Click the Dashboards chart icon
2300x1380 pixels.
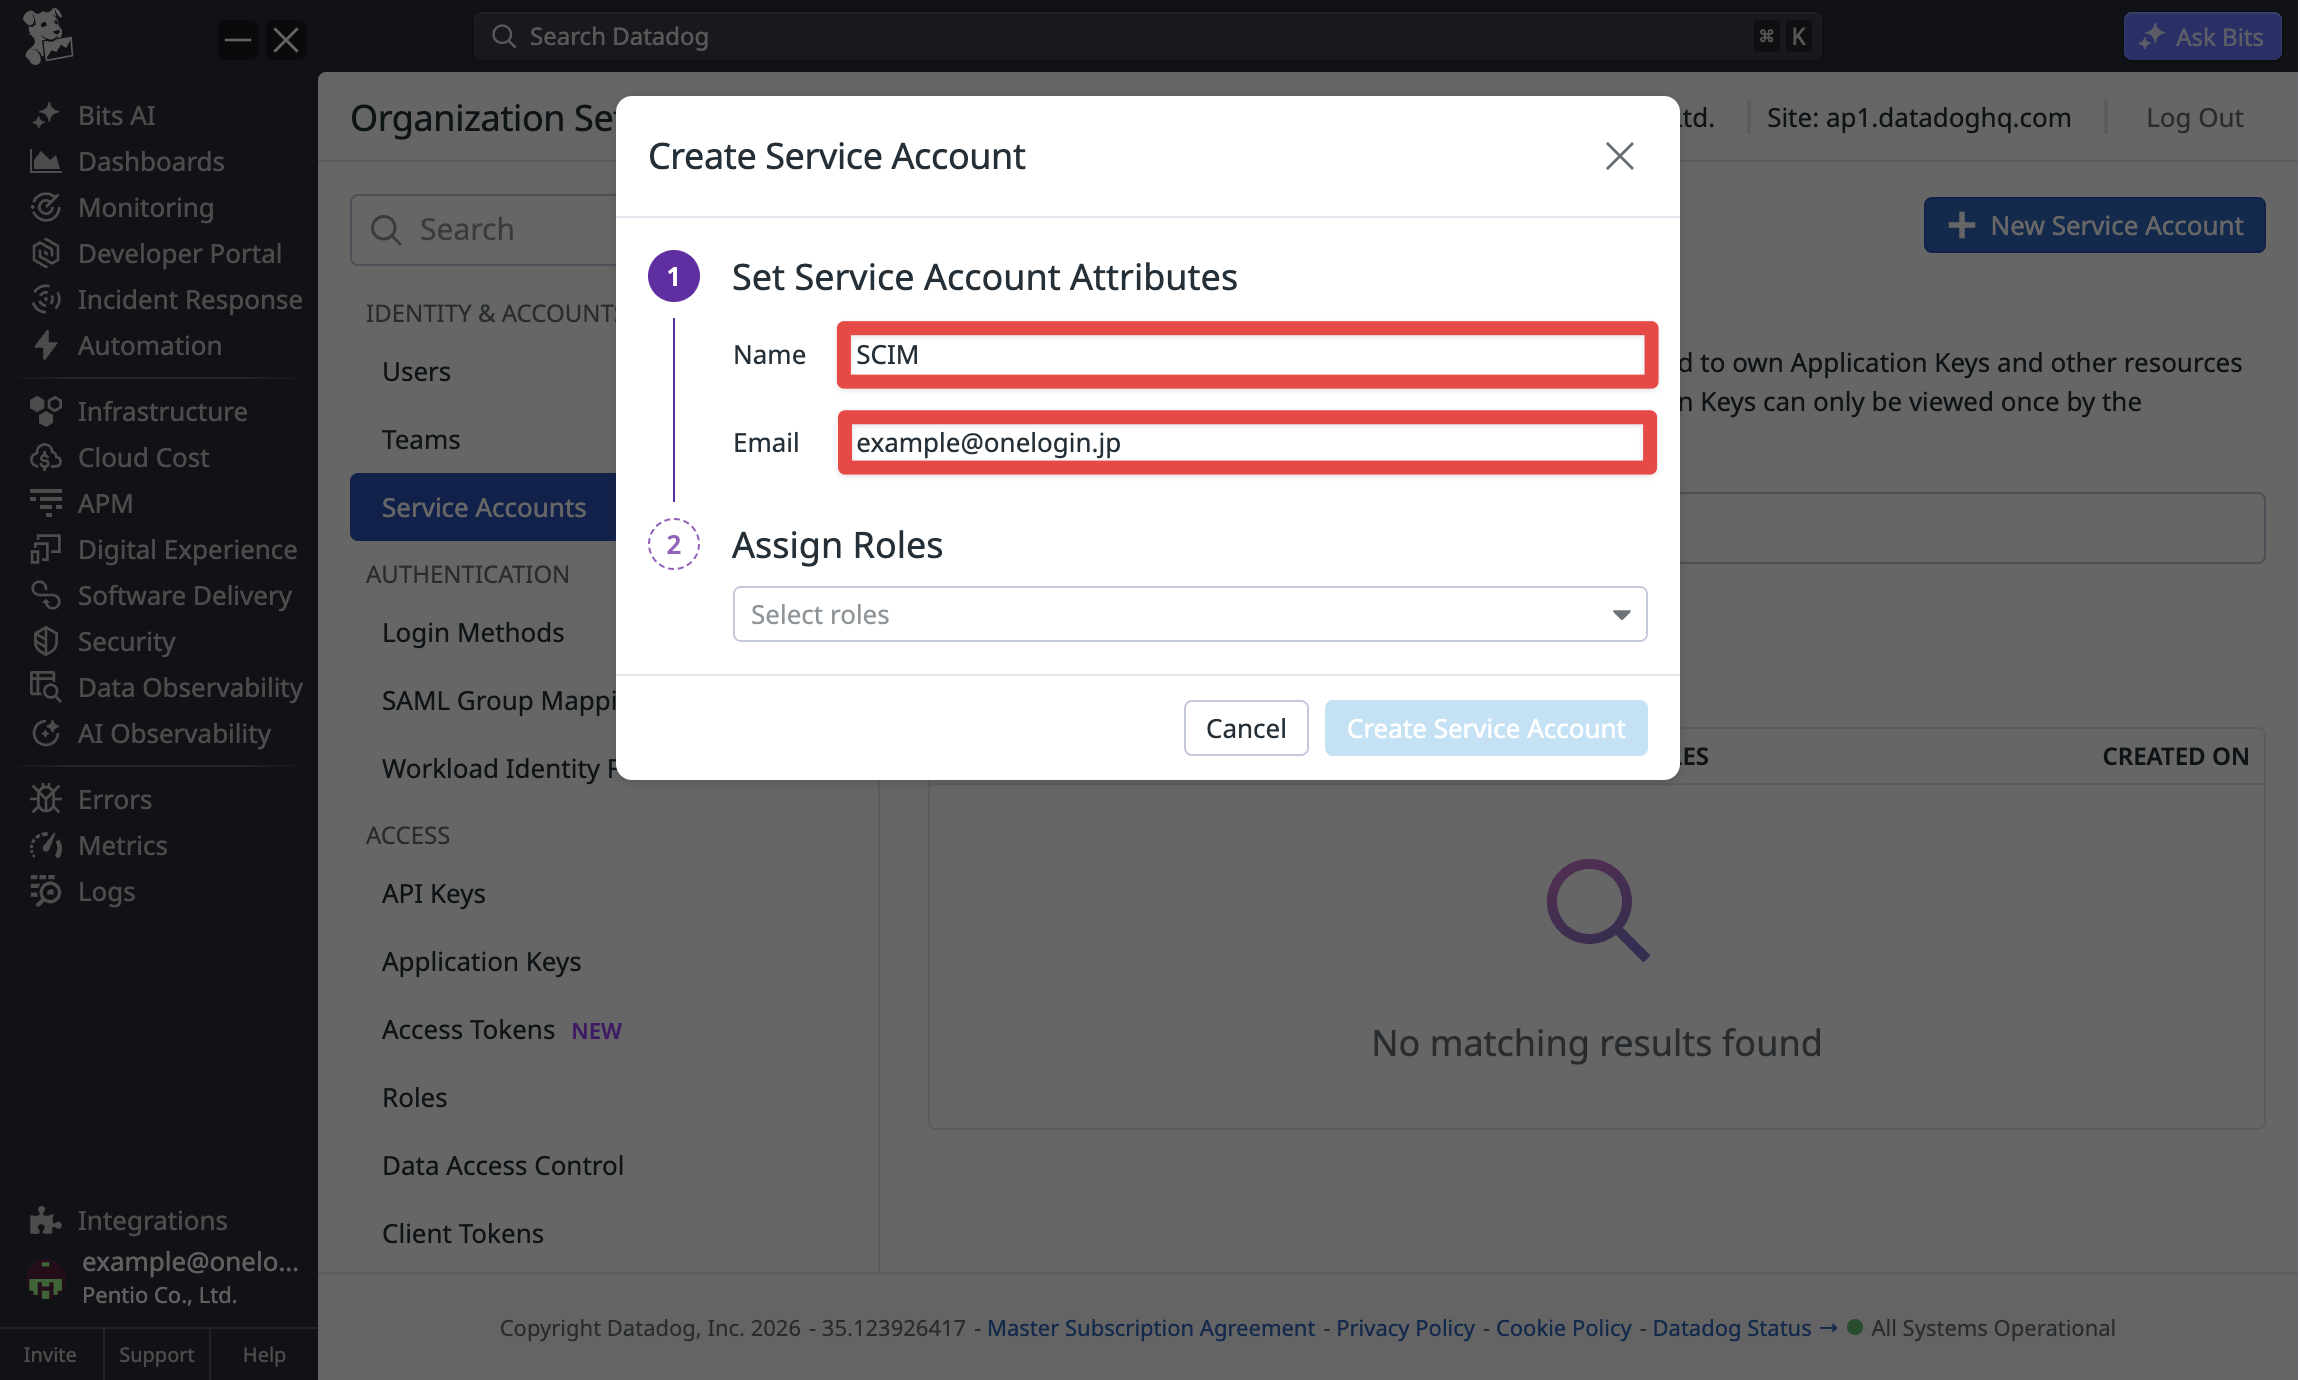point(45,161)
